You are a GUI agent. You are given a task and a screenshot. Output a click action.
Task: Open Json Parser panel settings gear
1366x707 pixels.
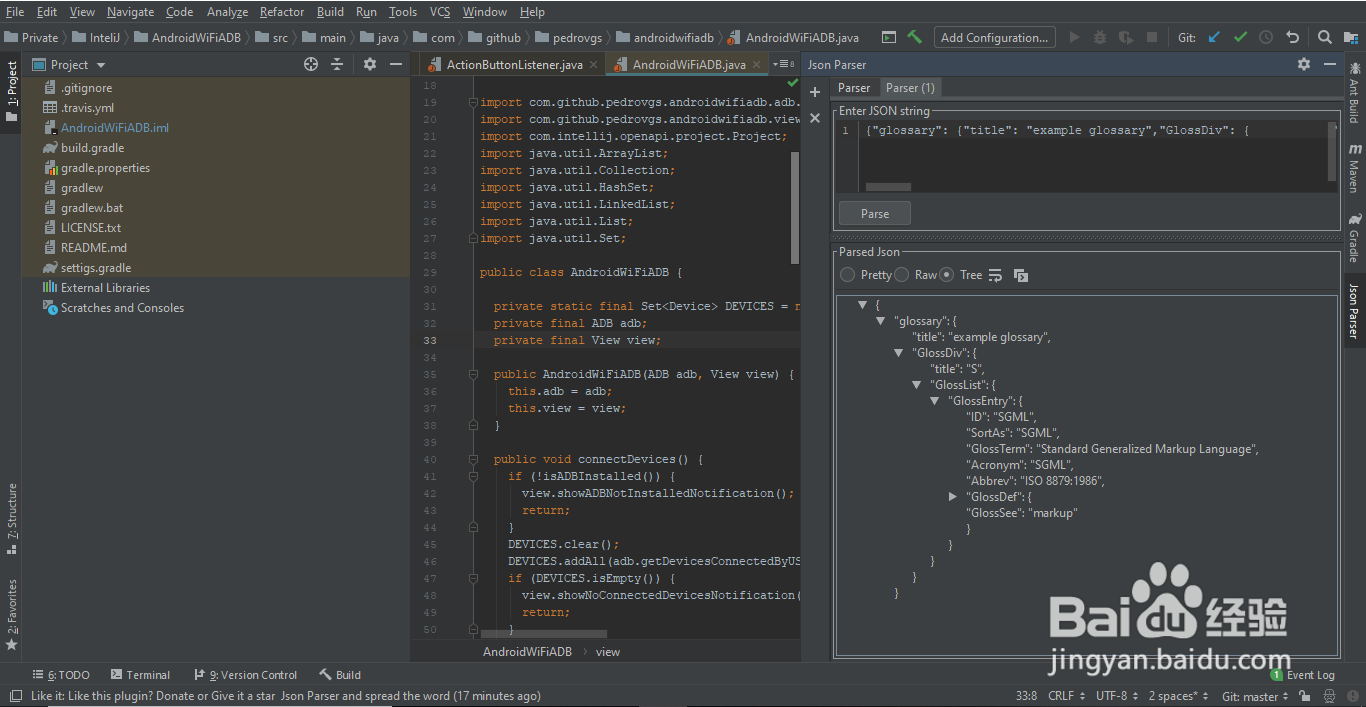coord(1304,64)
